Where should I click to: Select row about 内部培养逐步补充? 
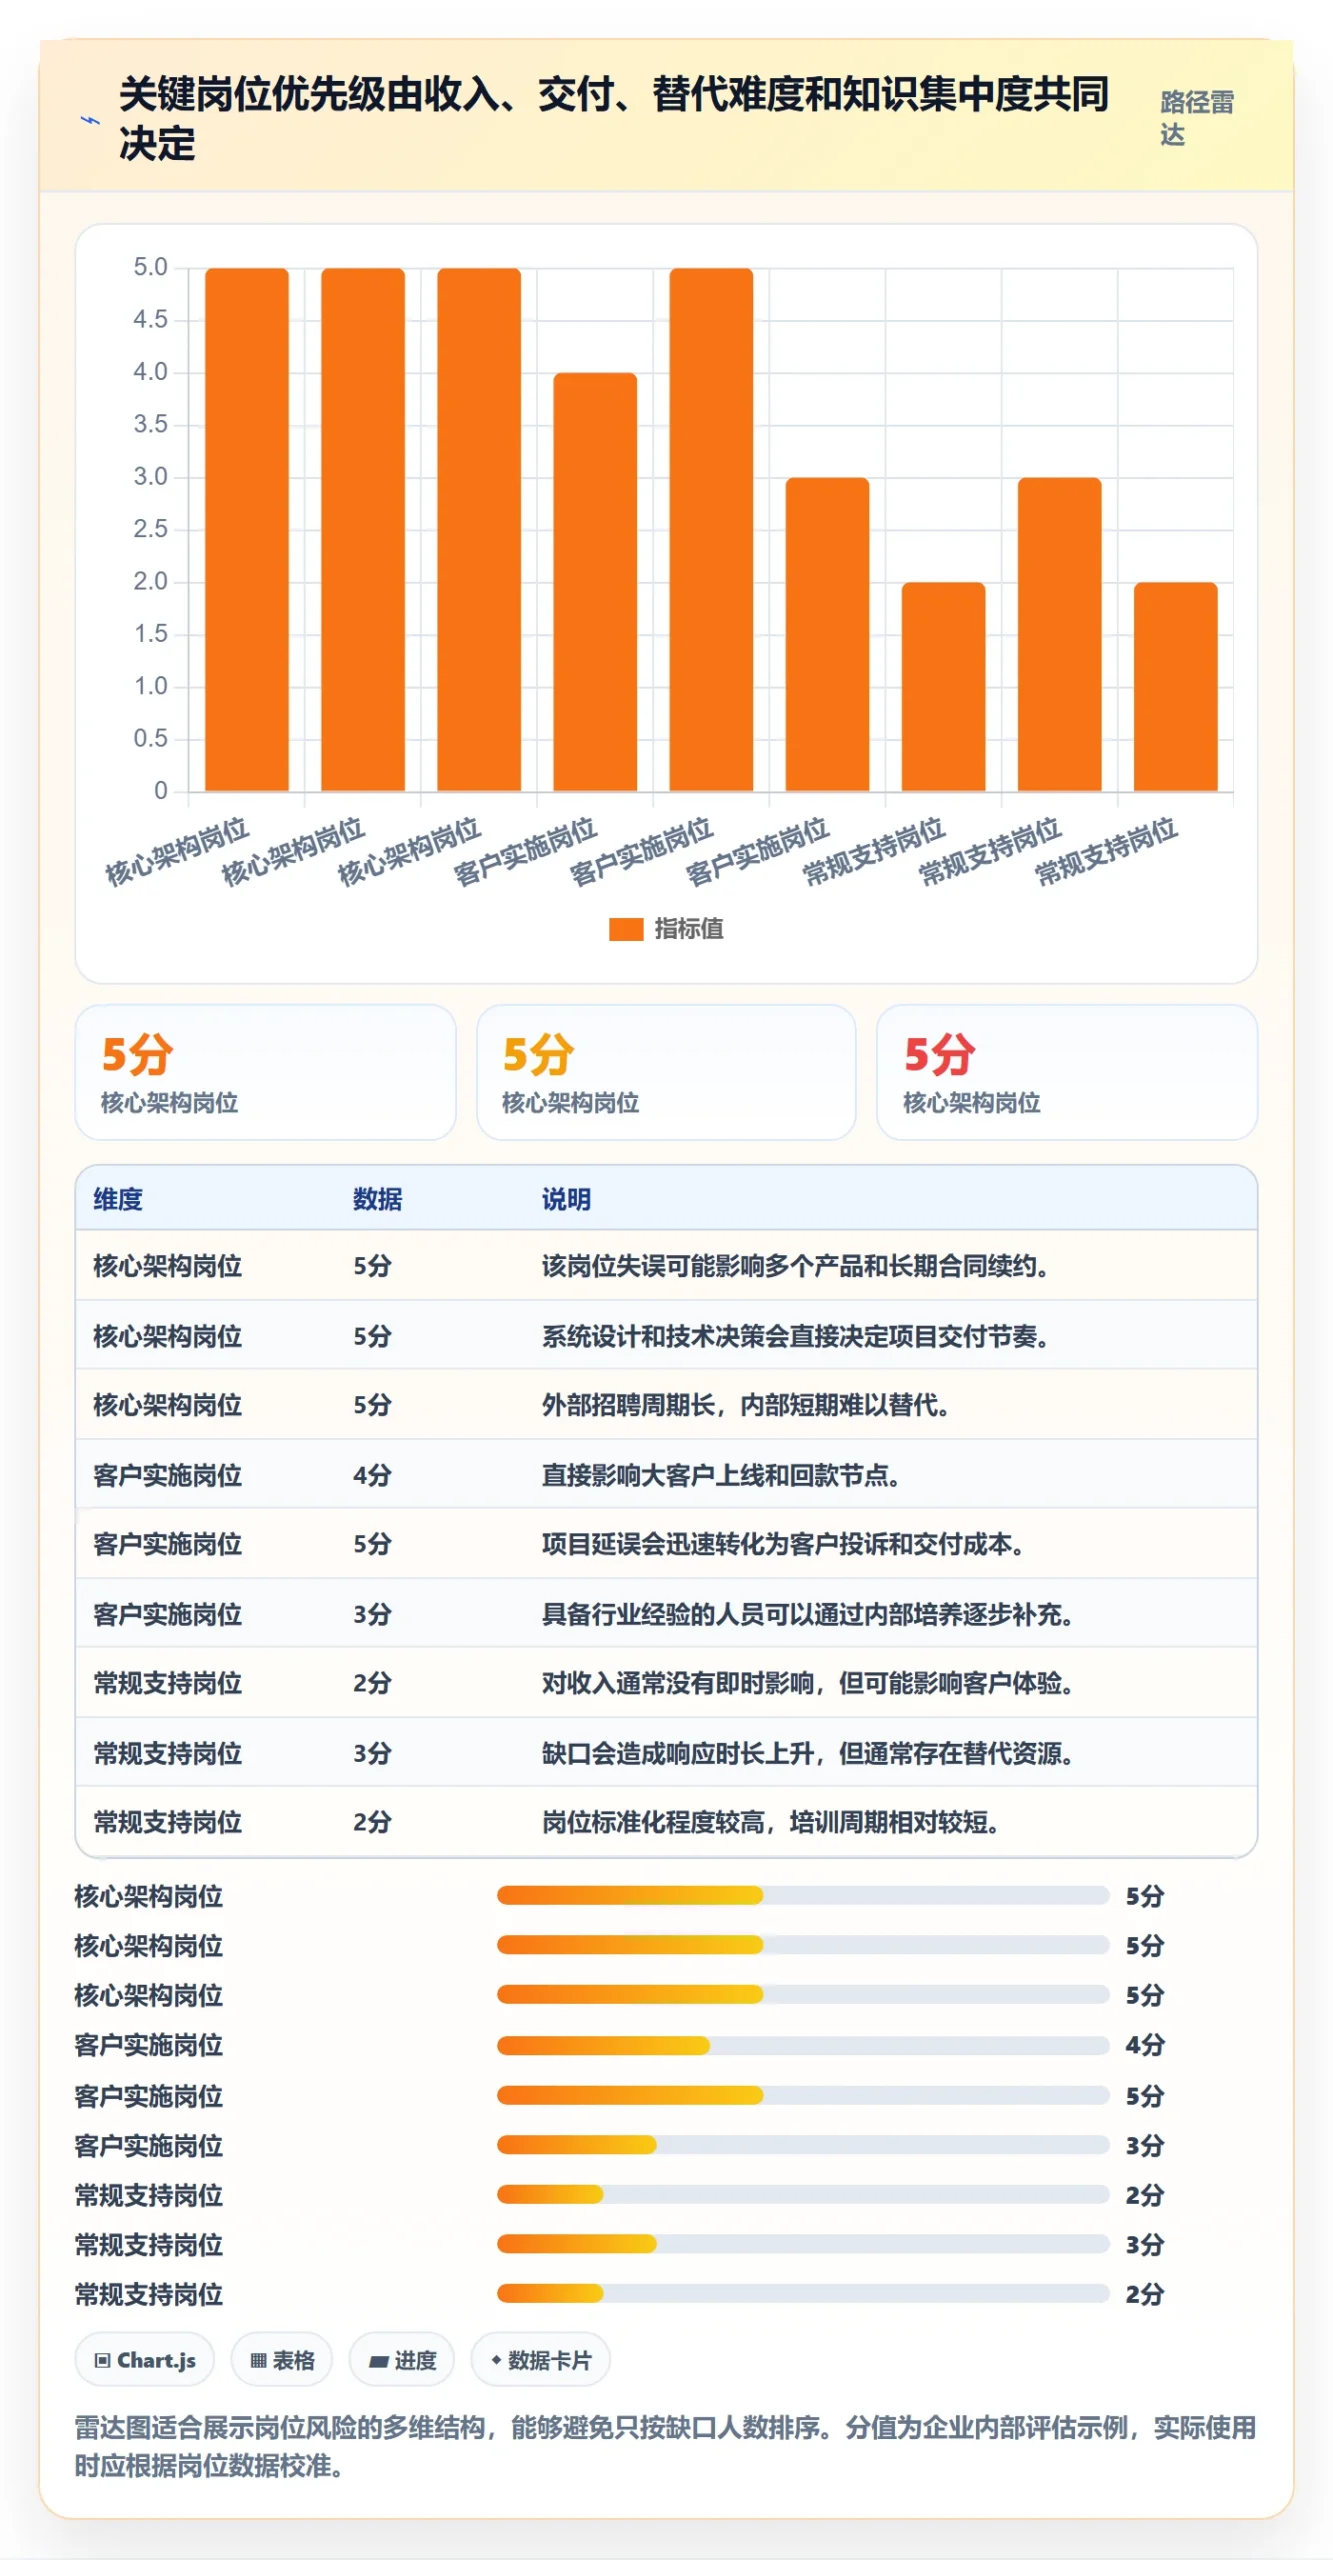[666, 1613]
